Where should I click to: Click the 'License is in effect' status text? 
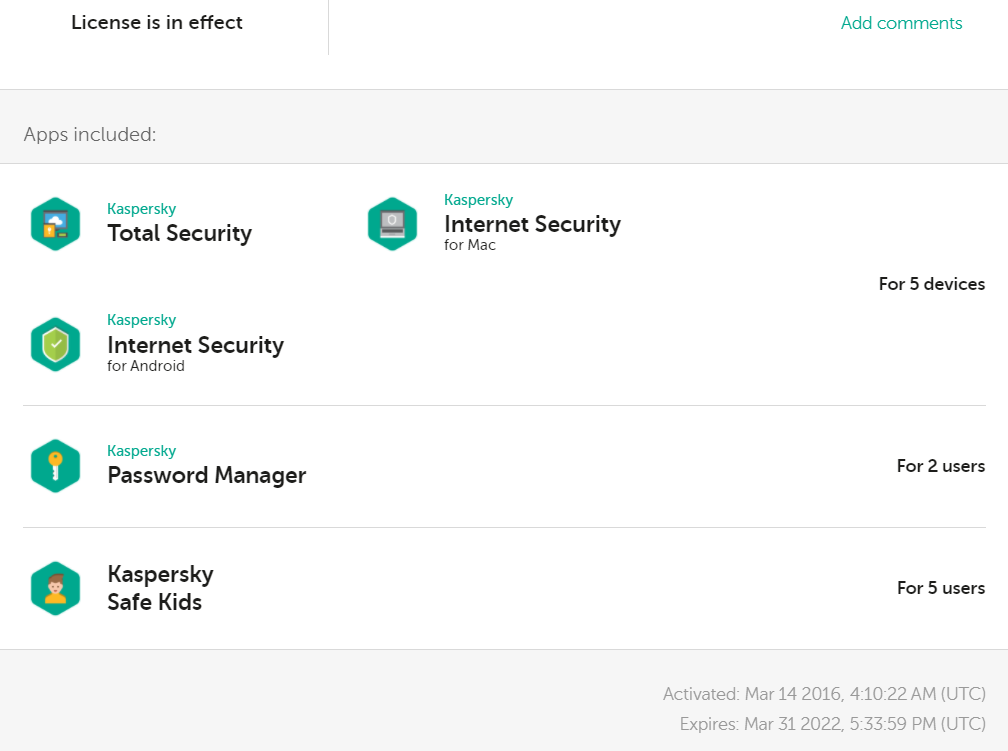[157, 22]
